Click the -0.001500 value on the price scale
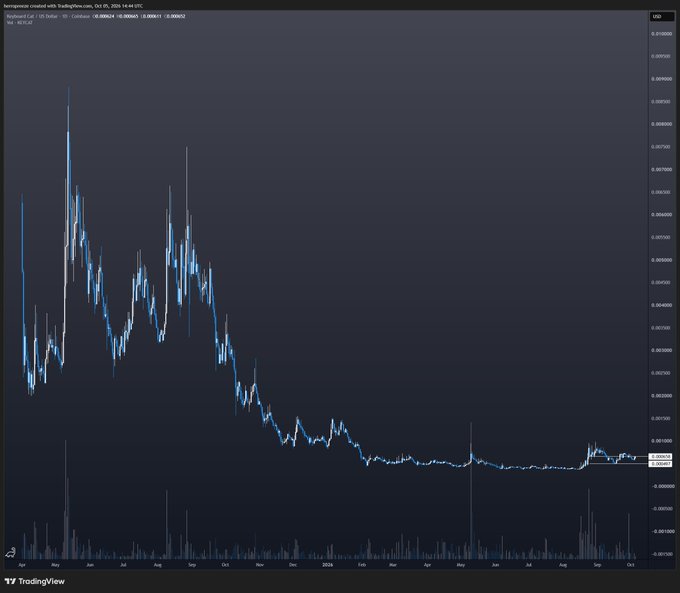This screenshot has height=593, width=680. (661, 554)
